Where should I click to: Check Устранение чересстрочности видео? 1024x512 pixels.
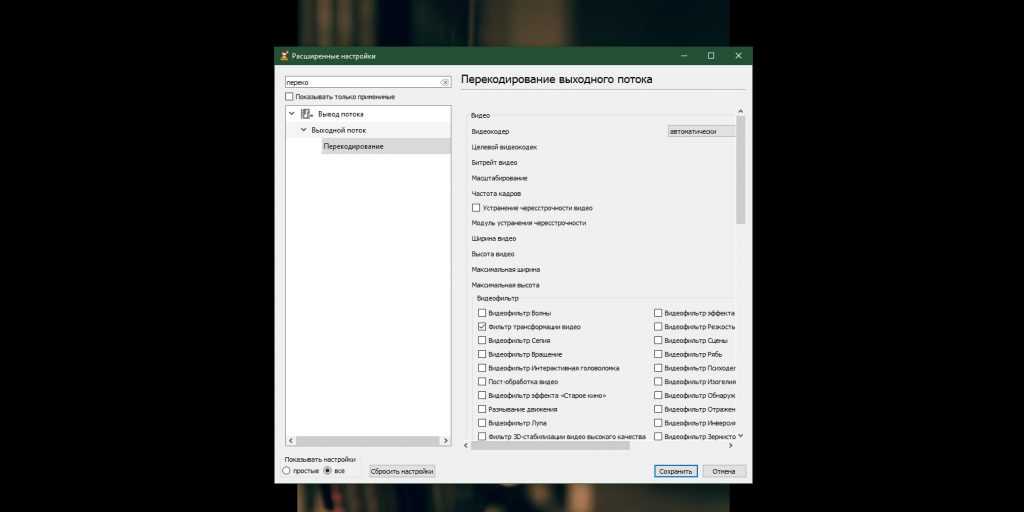[x=476, y=208]
